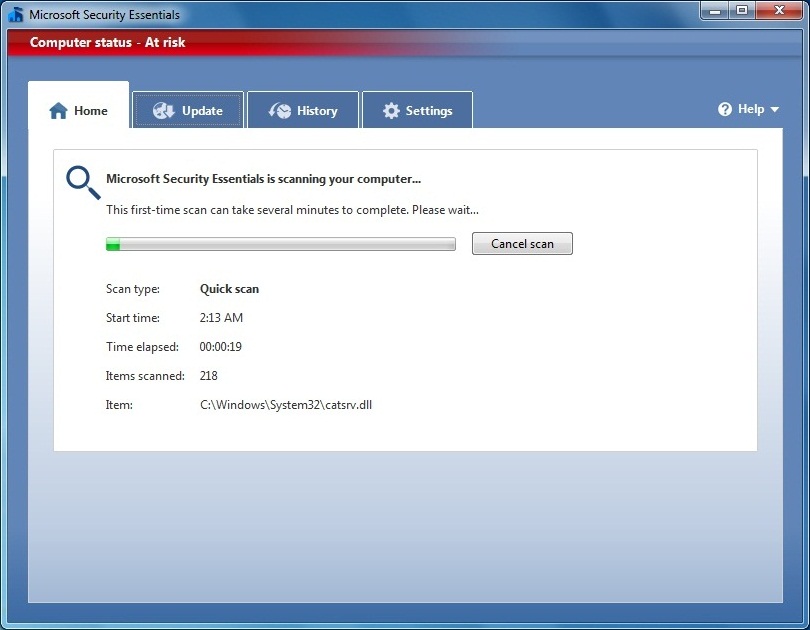The width and height of the screenshot is (810, 630).
Task: Expand the Help dropdown arrow
Action: pyautogui.click(x=774, y=109)
